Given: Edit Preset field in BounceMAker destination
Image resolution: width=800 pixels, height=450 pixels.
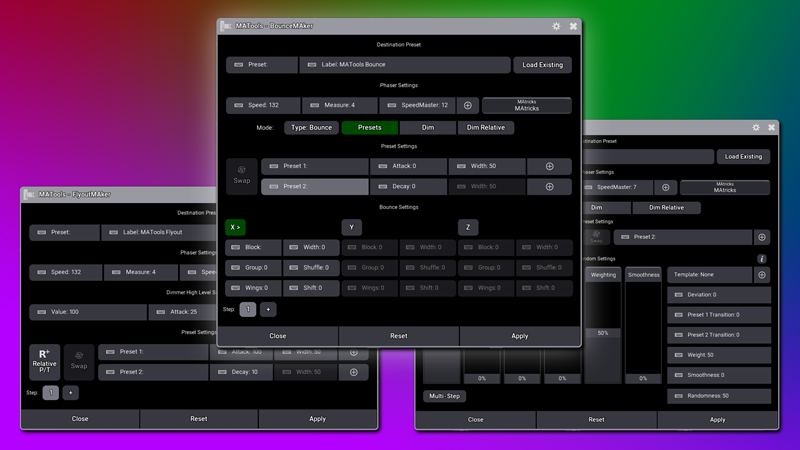Looking at the screenshot, I should (262, 65).
